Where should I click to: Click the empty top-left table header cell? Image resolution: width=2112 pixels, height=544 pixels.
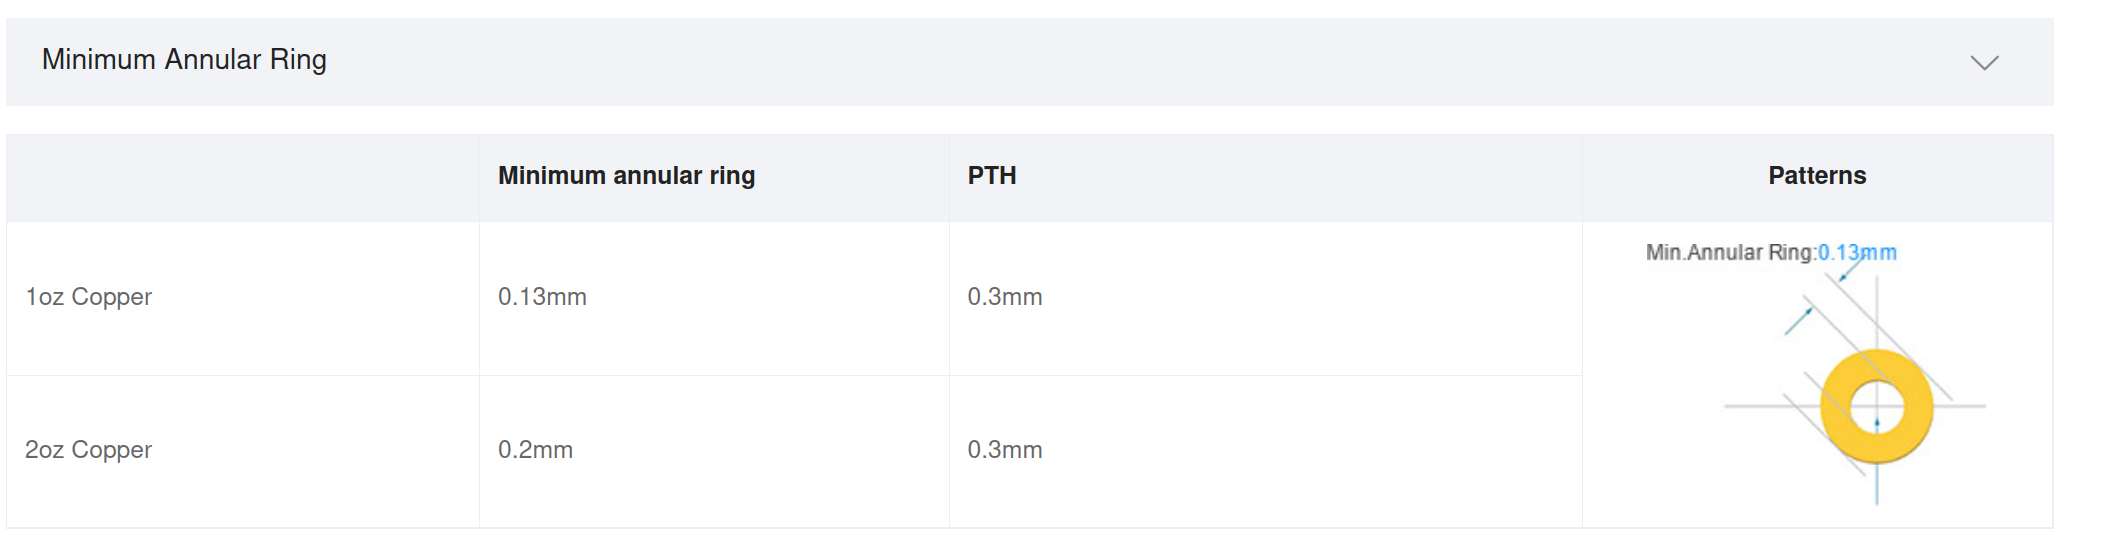pyautogui.click(x=243, y=178)
